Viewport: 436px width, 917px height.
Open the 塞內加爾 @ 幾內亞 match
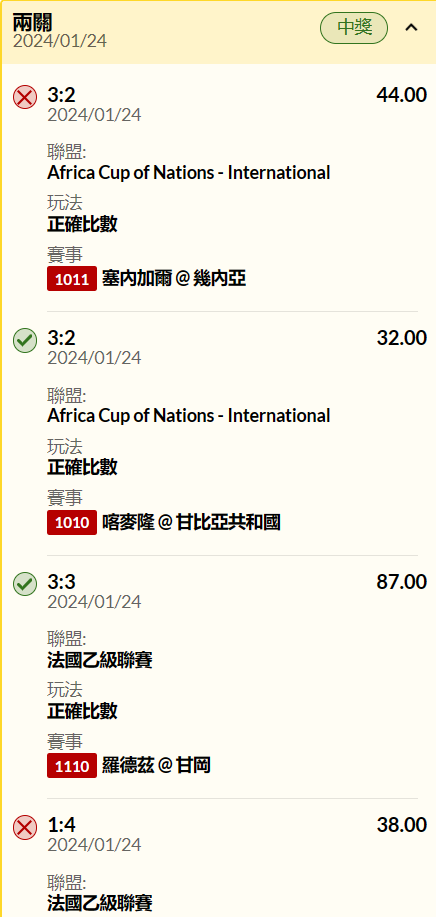point(174,279)
